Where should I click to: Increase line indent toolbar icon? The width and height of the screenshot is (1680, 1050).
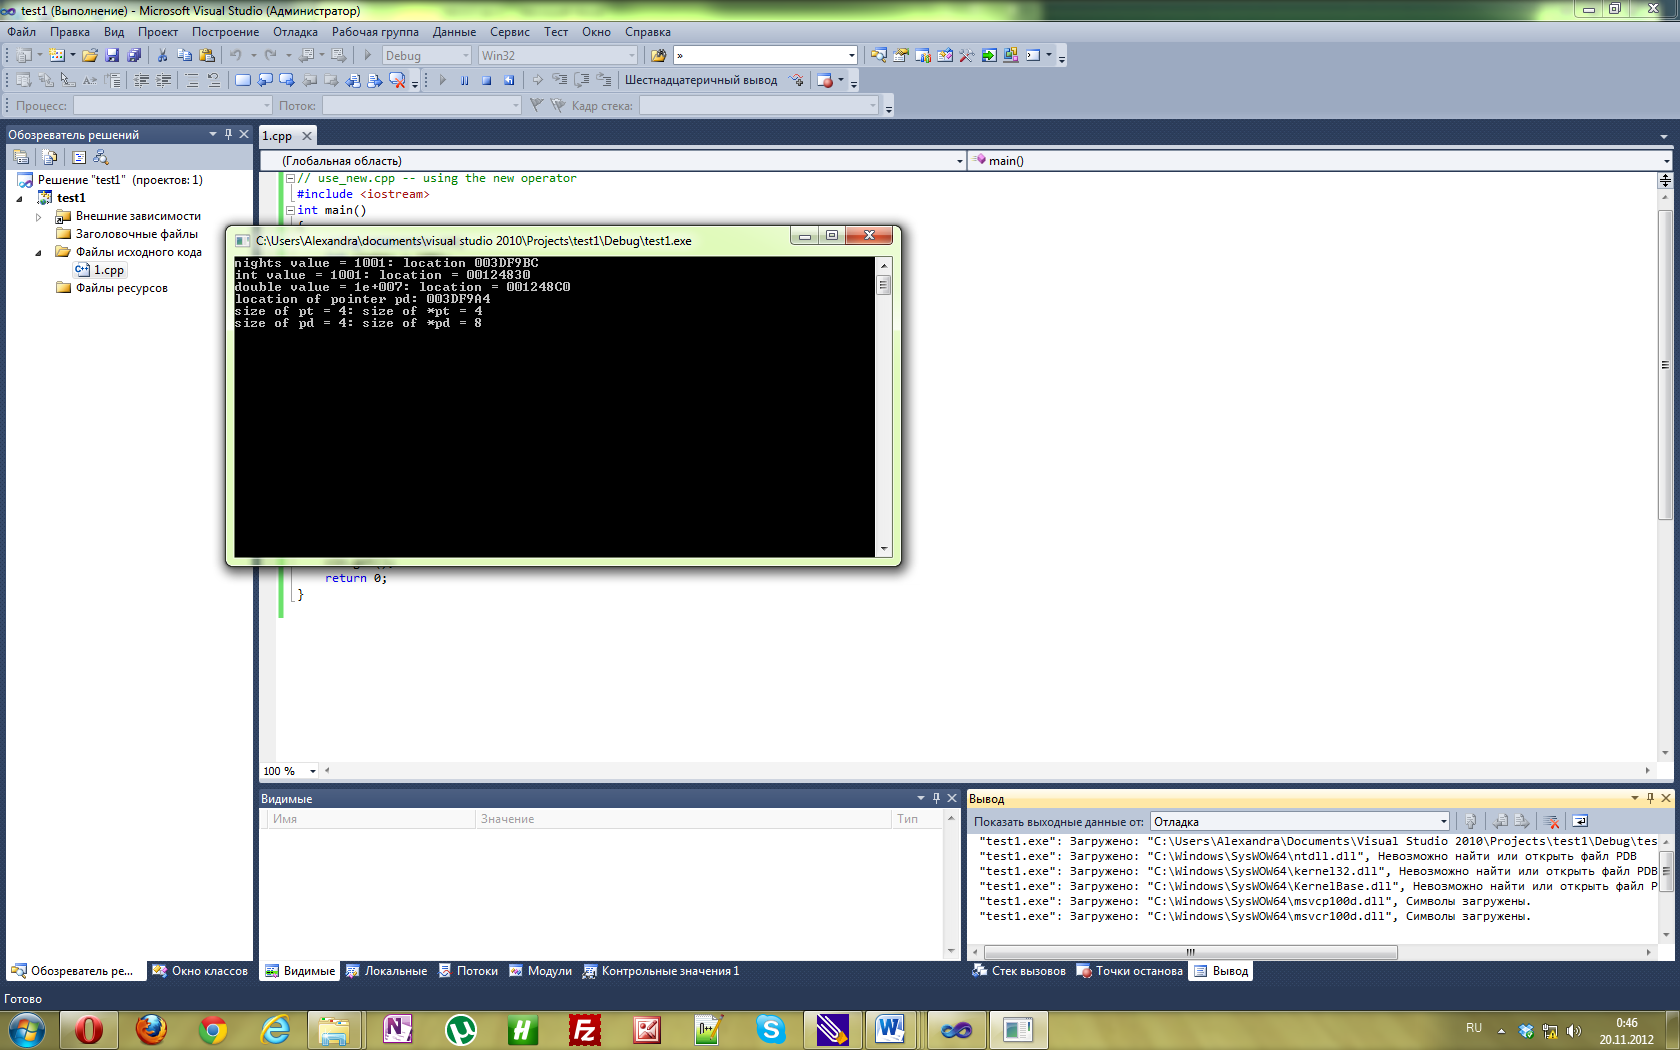coord(164,80)
